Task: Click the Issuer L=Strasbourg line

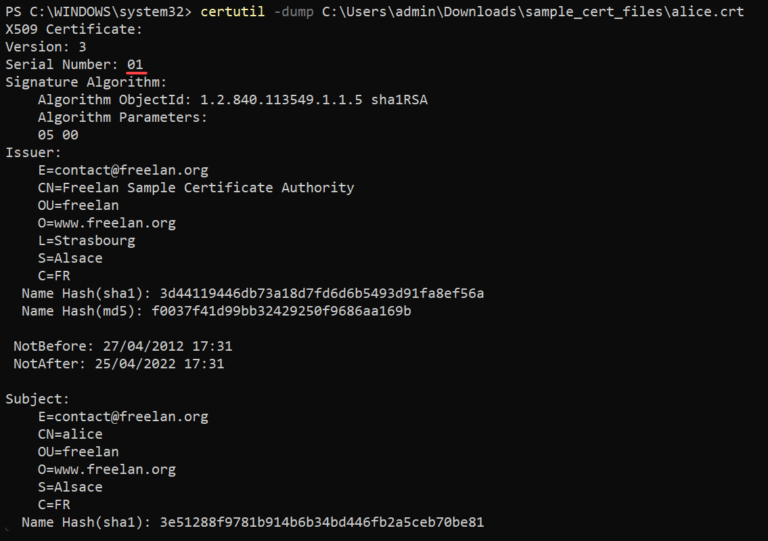Action: [87, 240]
